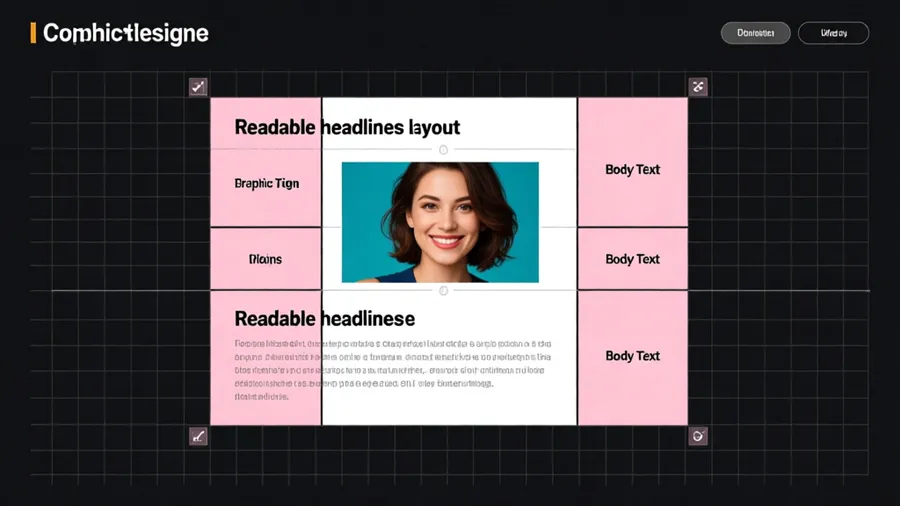The width and height of the screenshot is (900, 506).
Task: Click the circular divider handle below the photo
Action: 443,291
